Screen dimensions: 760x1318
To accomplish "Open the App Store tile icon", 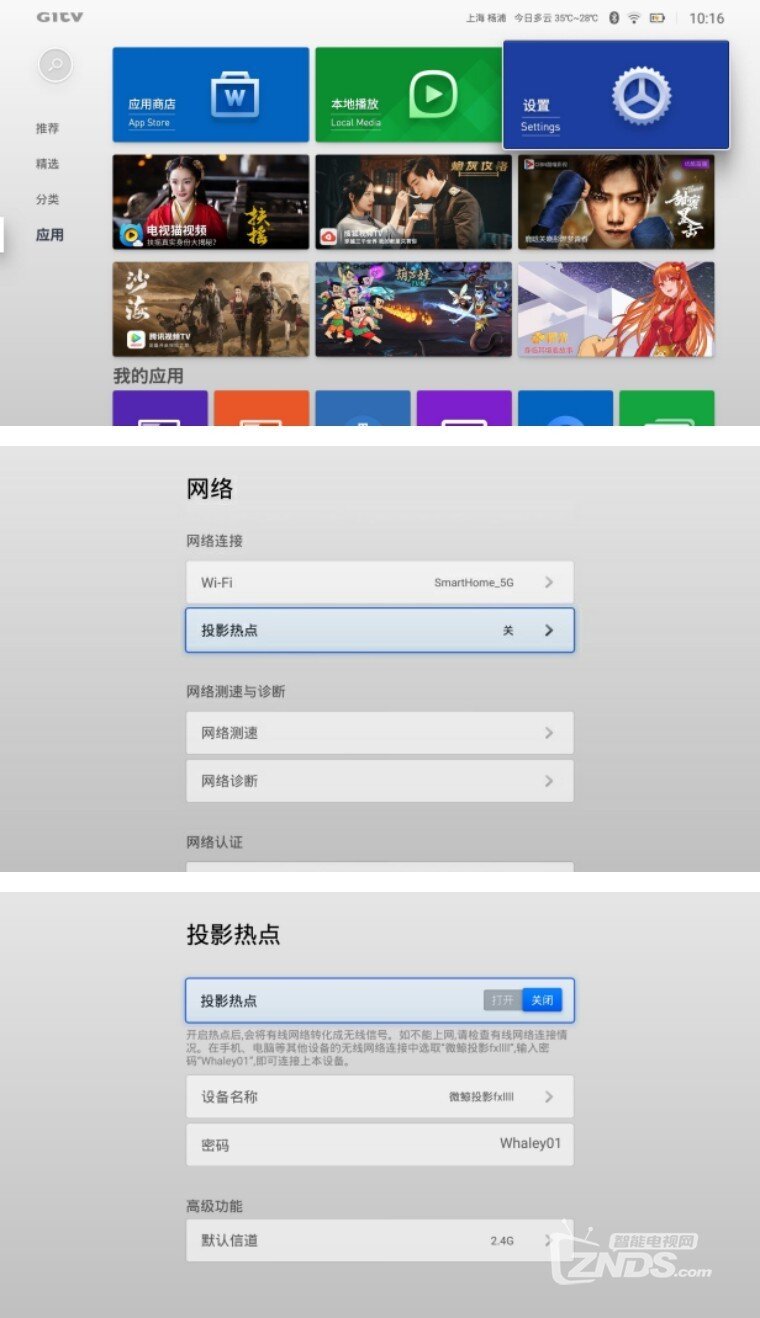I will tap(235, 96).
